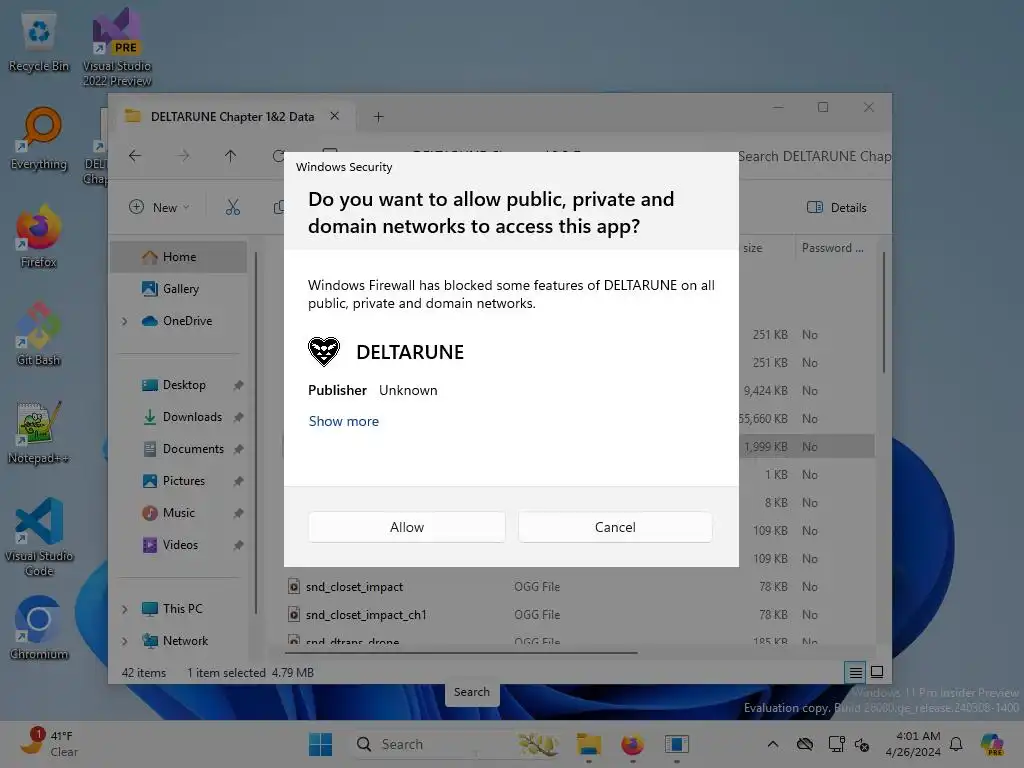Open the Show more link
Viewport: 1024px width, 768px height.
(344, 421)
